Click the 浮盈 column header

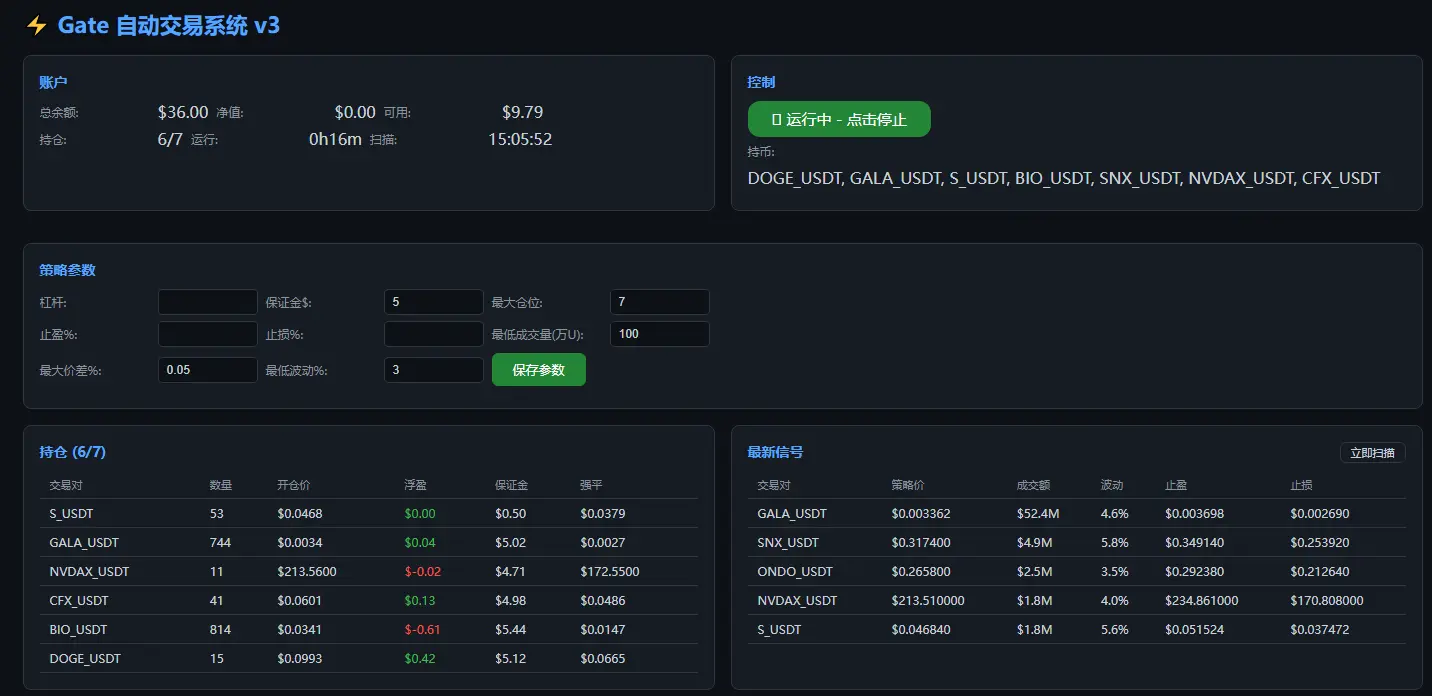[416, 485]
